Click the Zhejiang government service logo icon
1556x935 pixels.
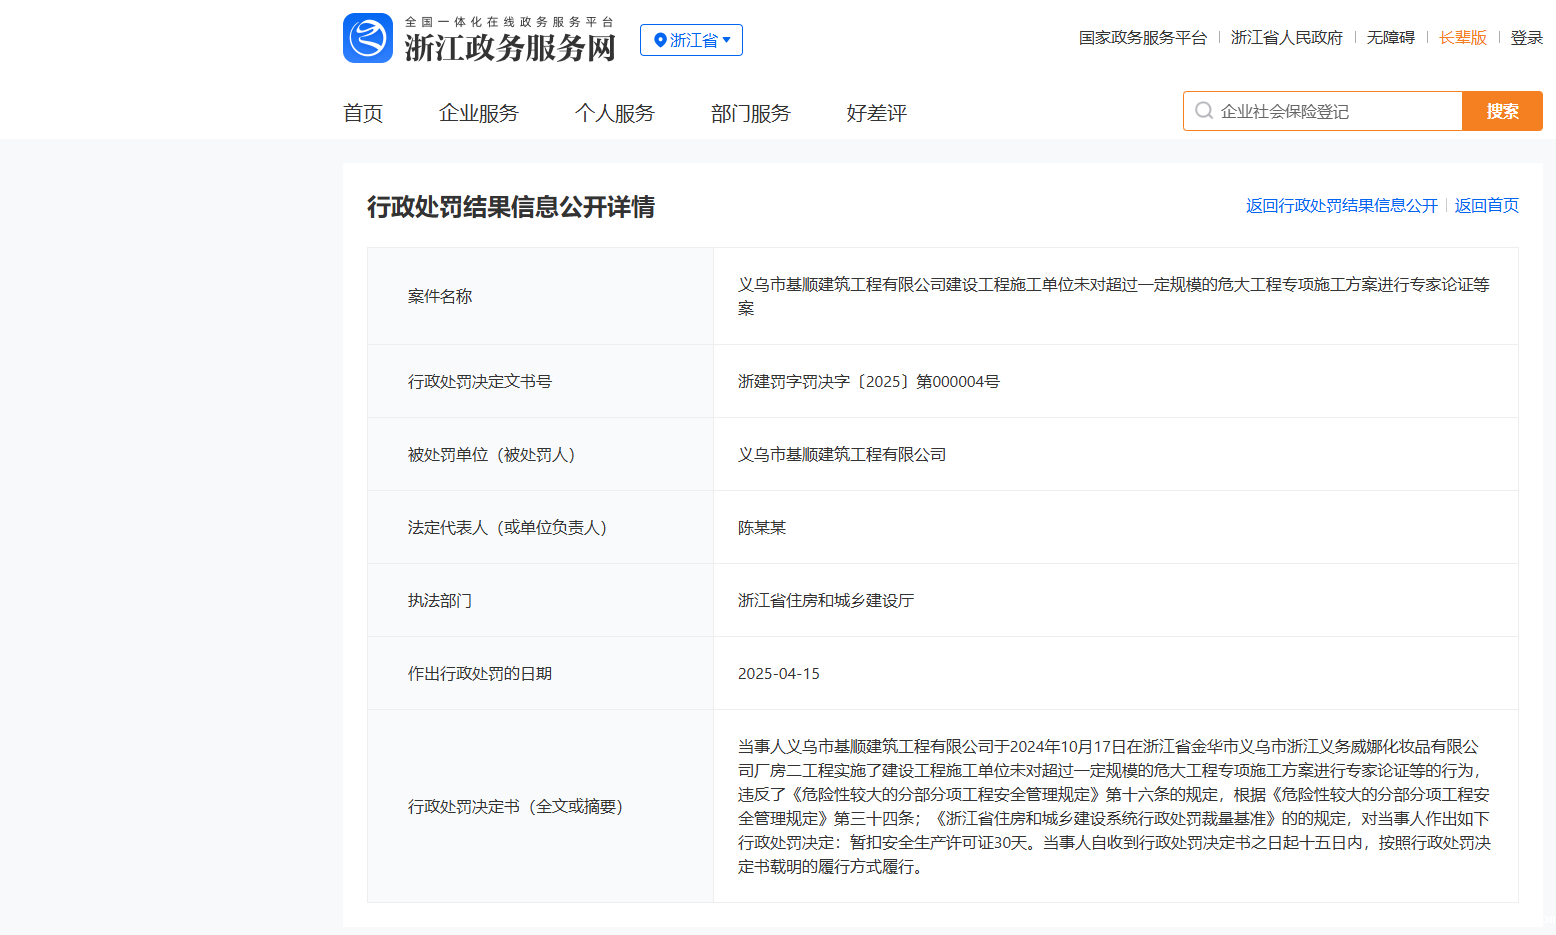[x=368, y=38]
